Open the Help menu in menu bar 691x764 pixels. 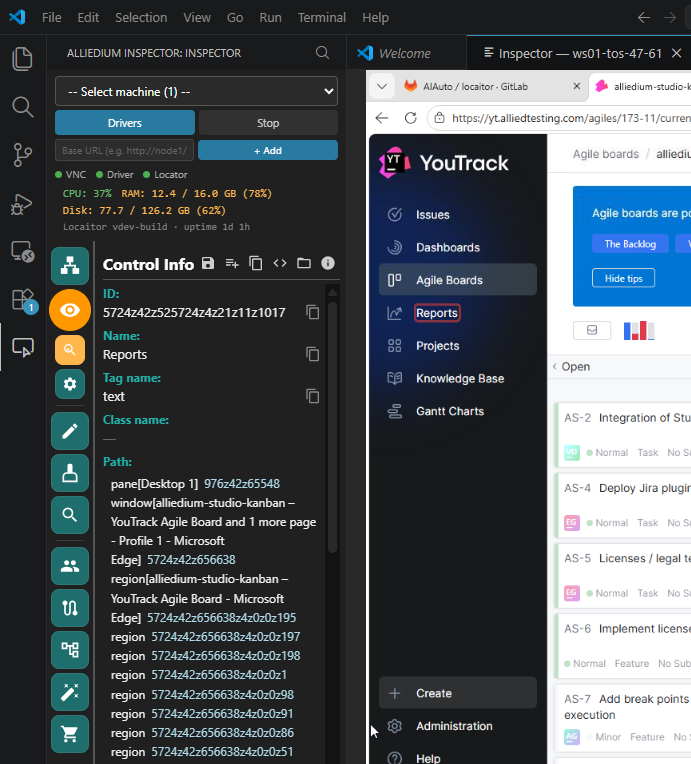pyautogui.click(x=375, y=18)
